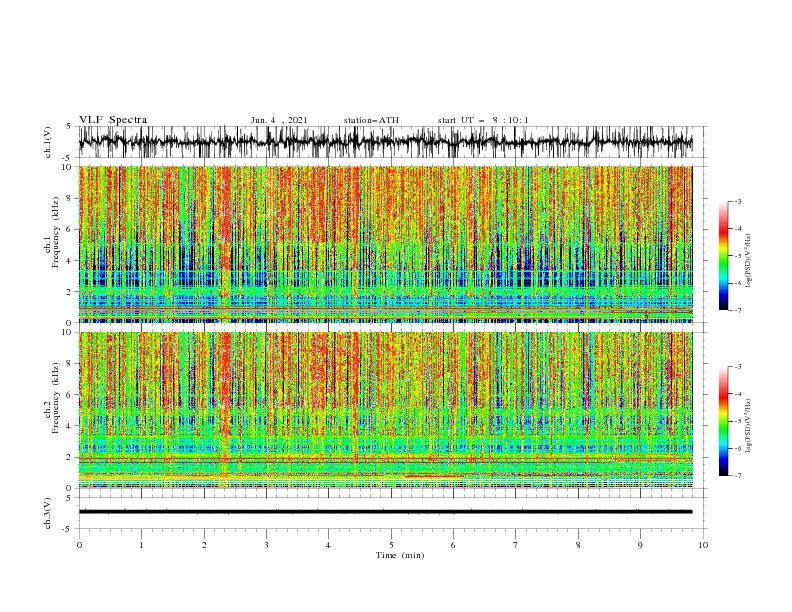The height and width of the screenshot is (612, 792).
Task: Click the time axis tick label "10"
Action: (x=703, y=545)
